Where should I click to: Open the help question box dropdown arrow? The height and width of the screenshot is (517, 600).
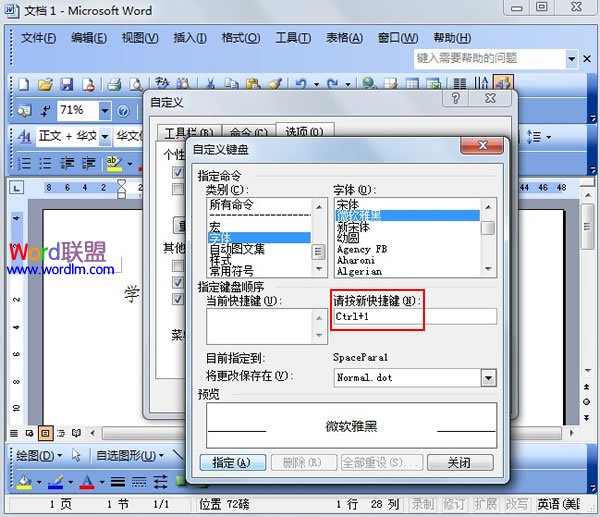tap(571, 59)
